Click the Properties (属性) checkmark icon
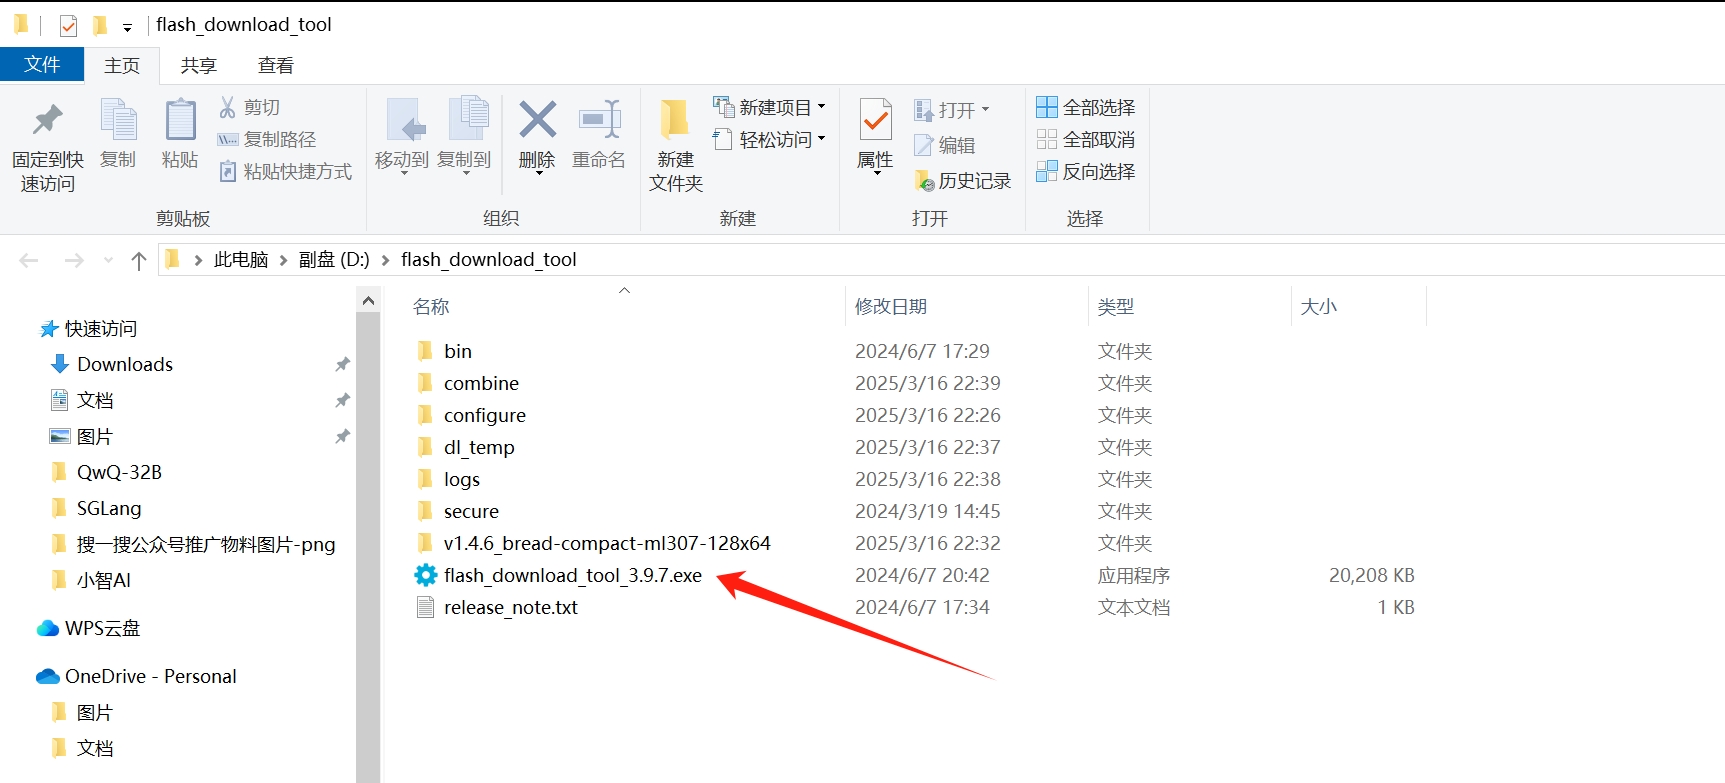The image size is (1725, 783). [876, 120]
